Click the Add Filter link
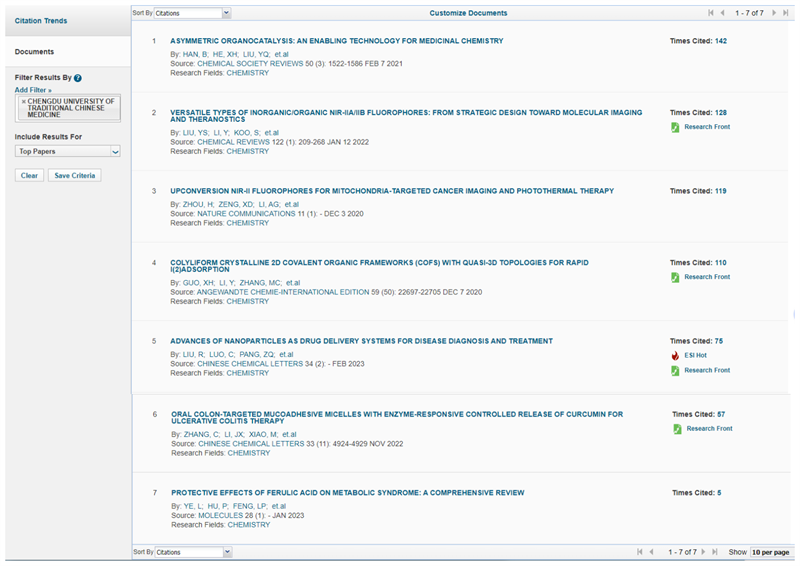 click(34, 90)
